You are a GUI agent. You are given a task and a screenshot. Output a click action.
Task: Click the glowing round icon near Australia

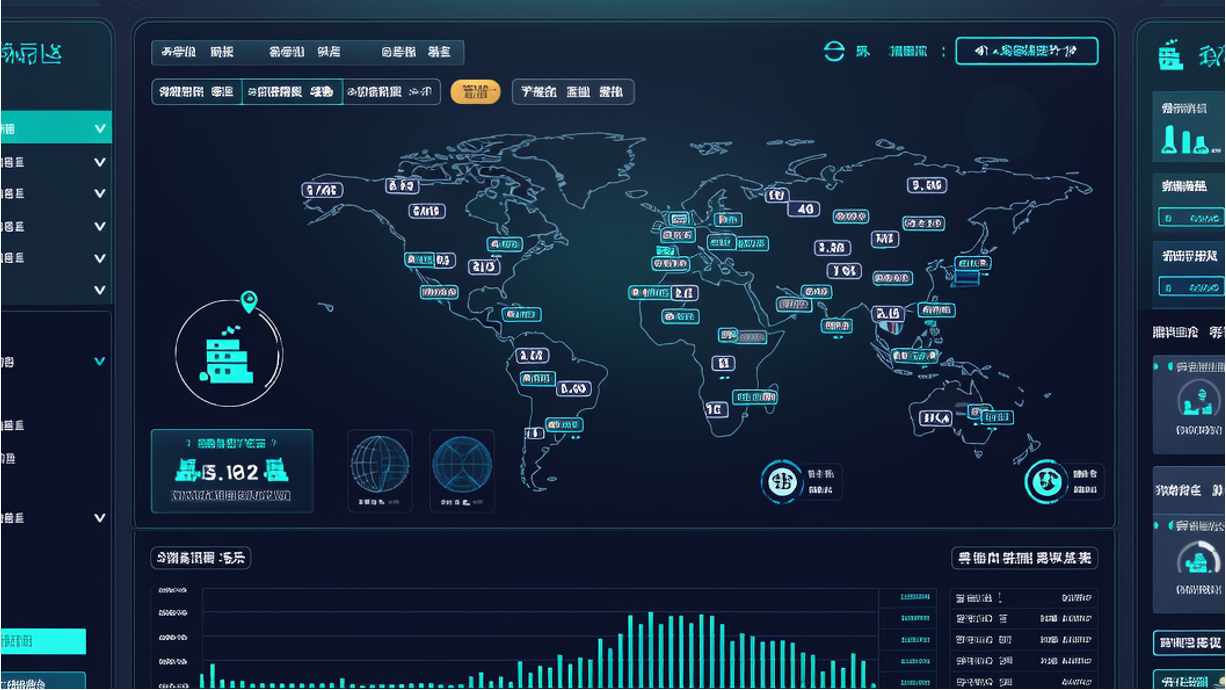click(1046, 481)
